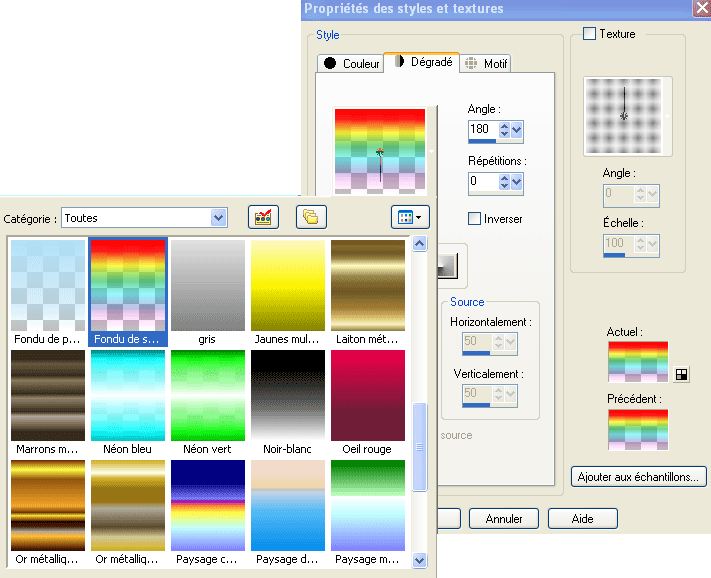Screen dimensions: 711x578
Task: Open the gradient Angle dropdown arrow
Action: [x=517, y=130]
